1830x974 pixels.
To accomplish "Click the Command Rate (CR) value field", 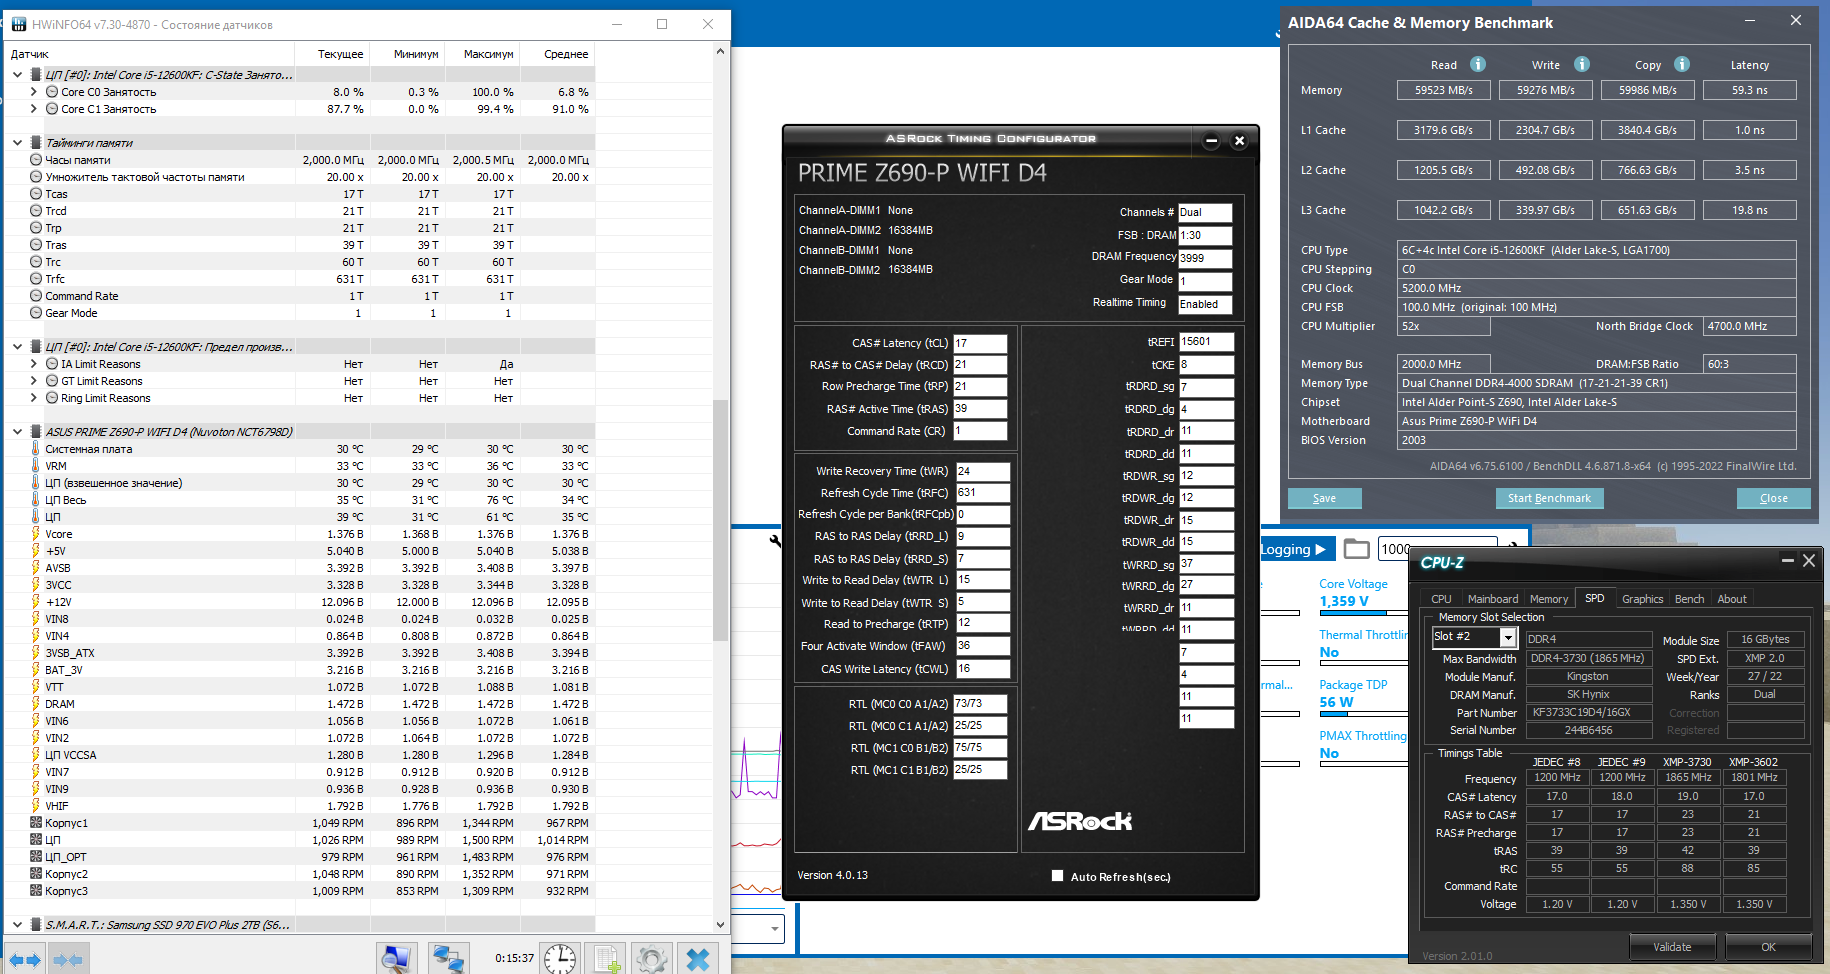I will [x=980, y=431].
